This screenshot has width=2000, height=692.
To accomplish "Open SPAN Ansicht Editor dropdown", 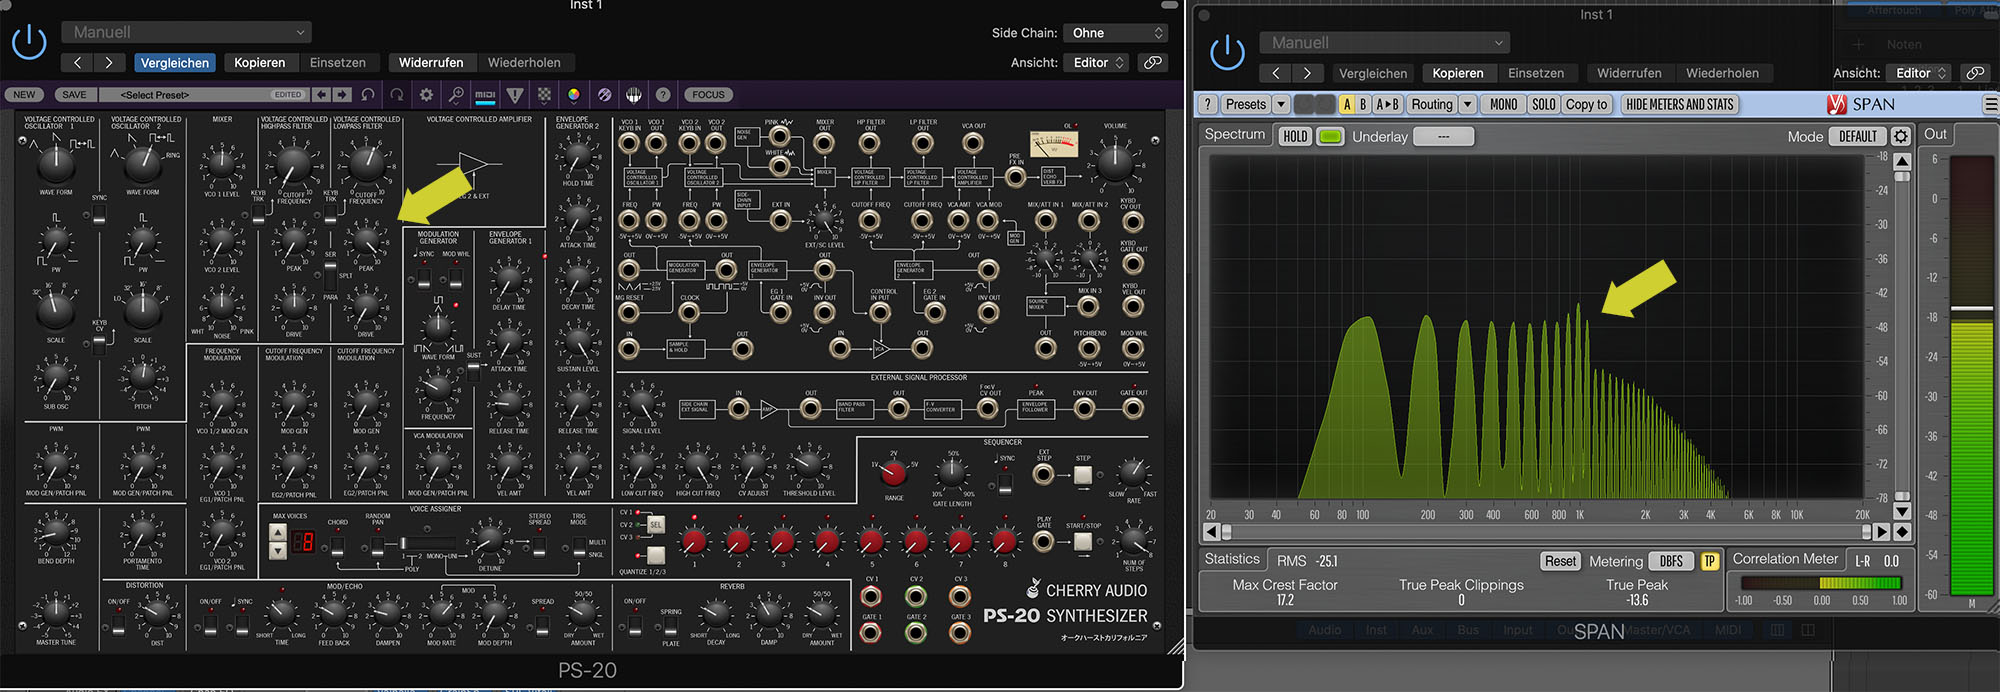I will pos(1920,73).
